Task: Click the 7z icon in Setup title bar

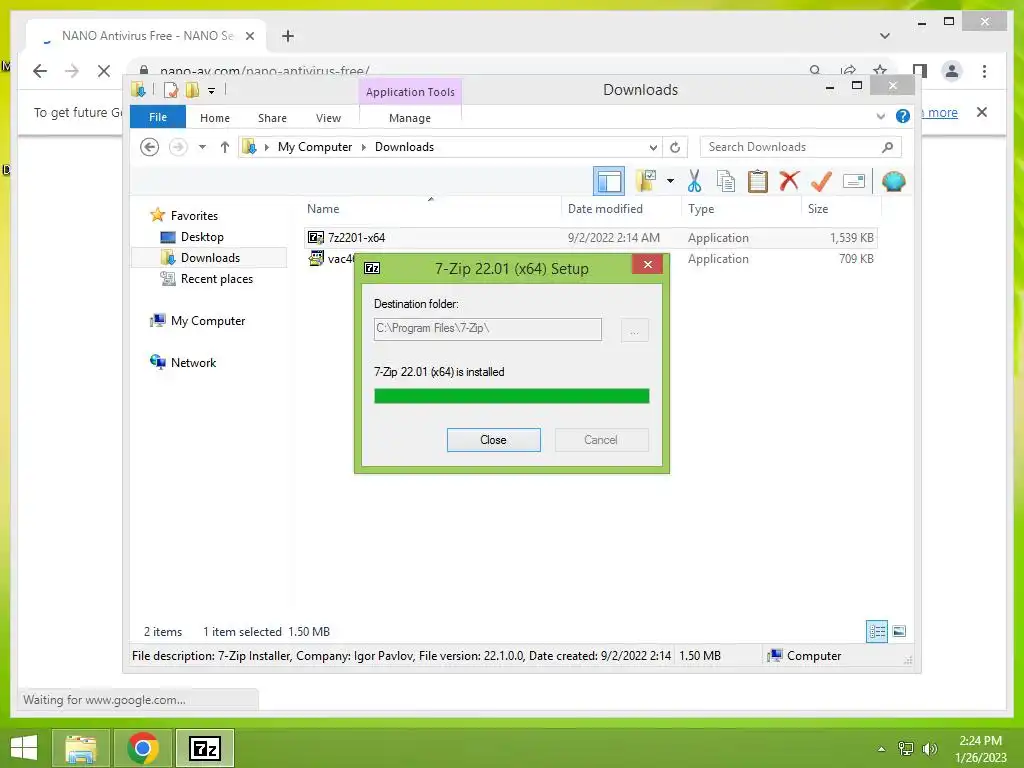Action: click(372, 268)
